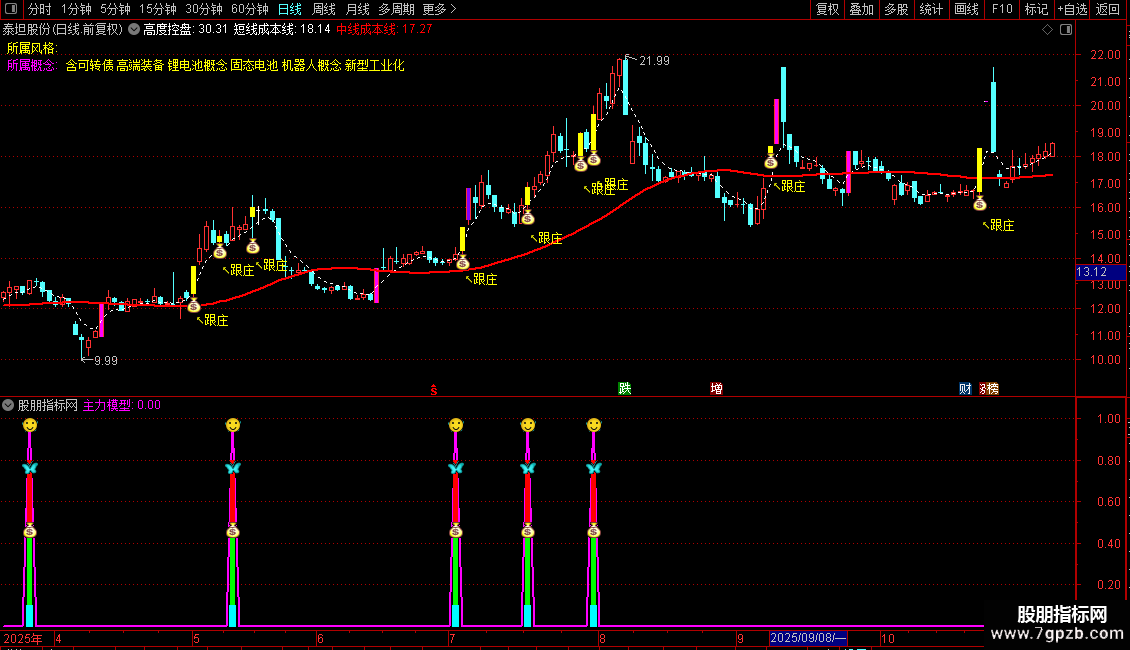Image resolution: width=1130 pixels, height=650 pixels.
Task: Open the 泰坦股份 indicator settings circle arrow
Action: tap(134, 30)
